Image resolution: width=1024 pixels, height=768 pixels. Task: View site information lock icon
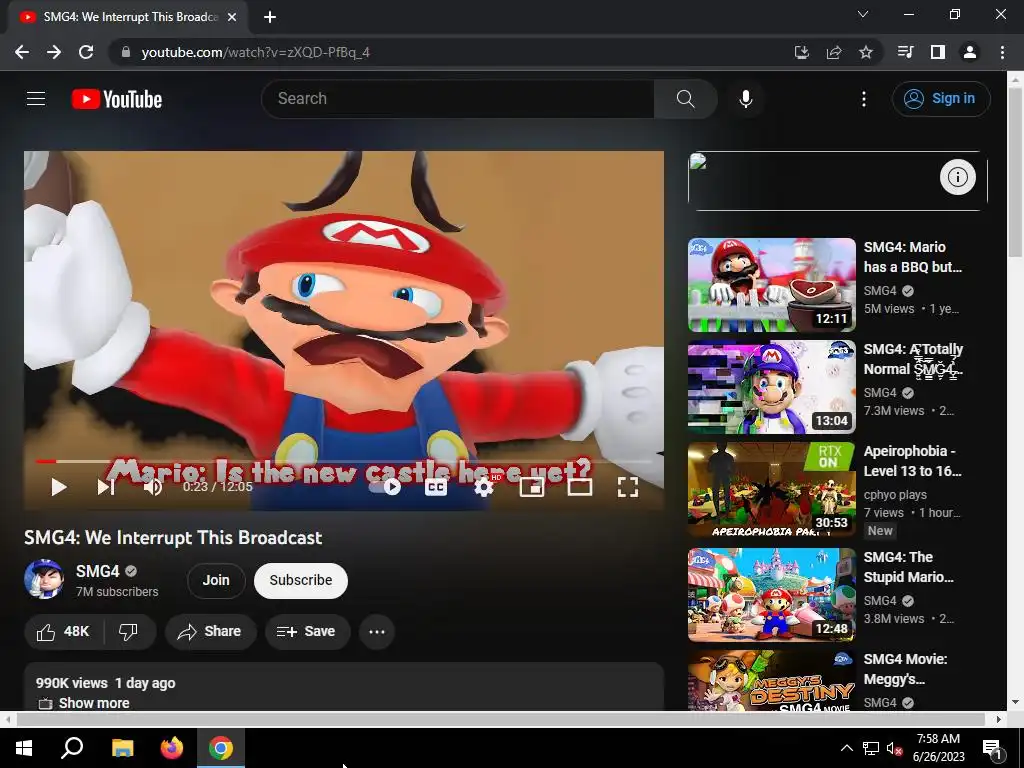click(x=125, y=52)
